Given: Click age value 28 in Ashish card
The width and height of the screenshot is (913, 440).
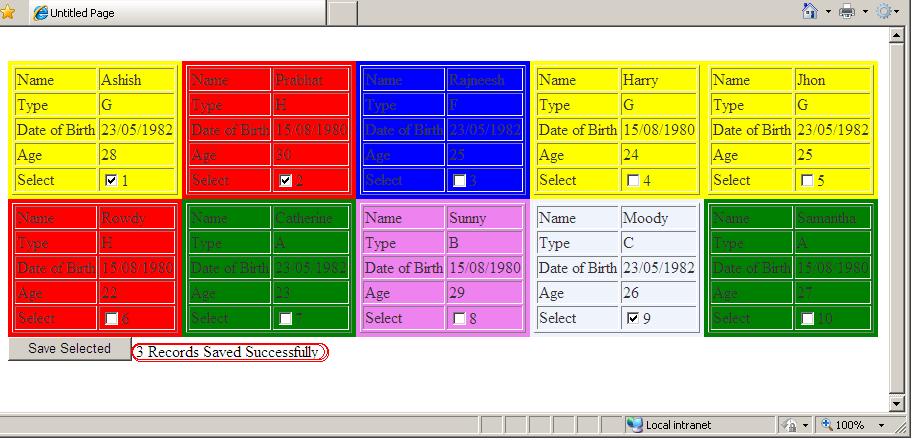Looking at the screenshot, I should click(109, 155).
